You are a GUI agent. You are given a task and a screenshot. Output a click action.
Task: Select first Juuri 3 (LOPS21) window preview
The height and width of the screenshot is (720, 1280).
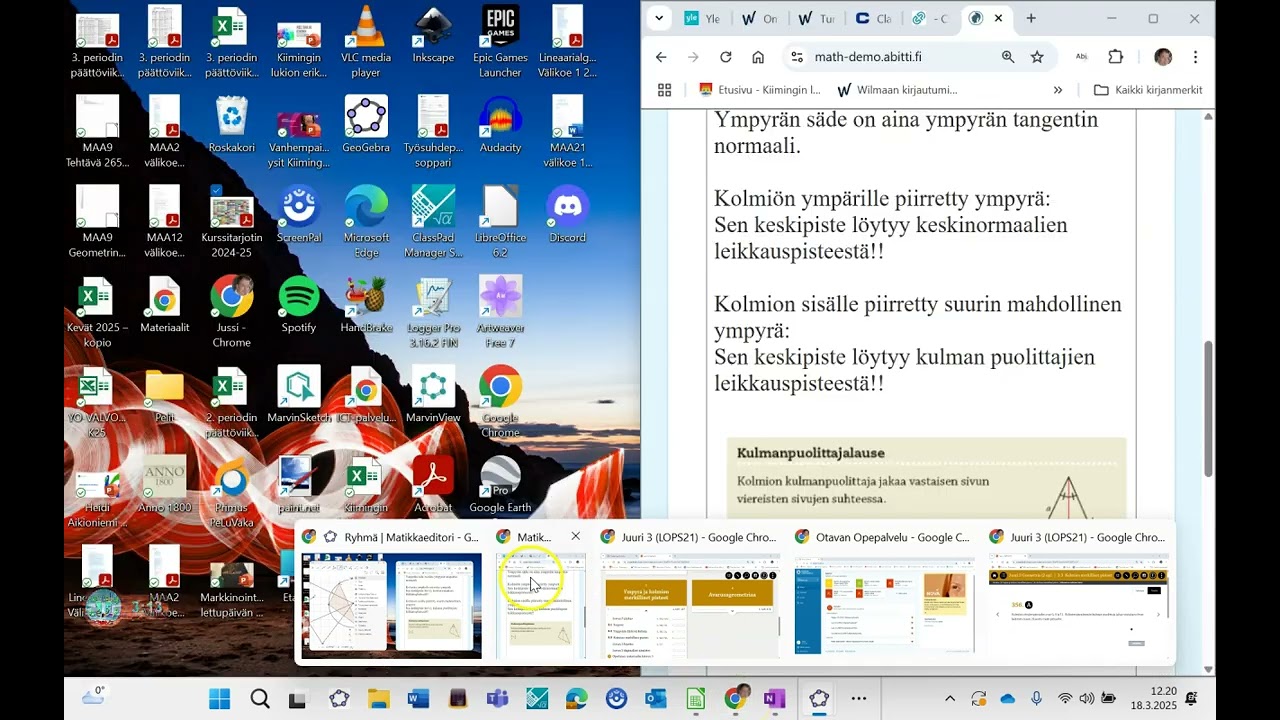tap(690, 592)
